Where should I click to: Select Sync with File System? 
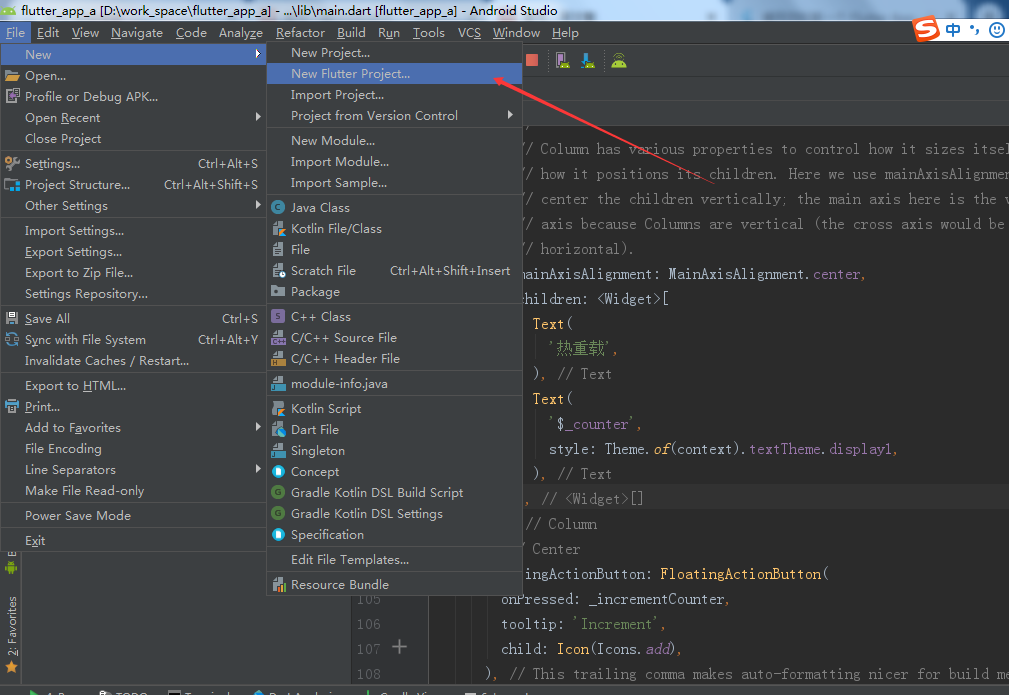(x=133, y=340)
